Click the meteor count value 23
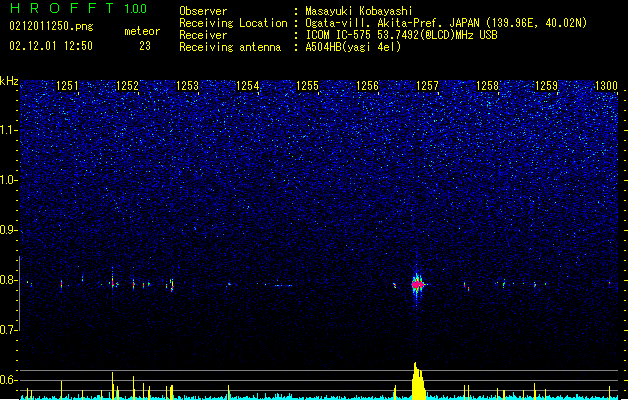Screen dimensions: 629x400 pyautogui.click(x=145, y=46)
